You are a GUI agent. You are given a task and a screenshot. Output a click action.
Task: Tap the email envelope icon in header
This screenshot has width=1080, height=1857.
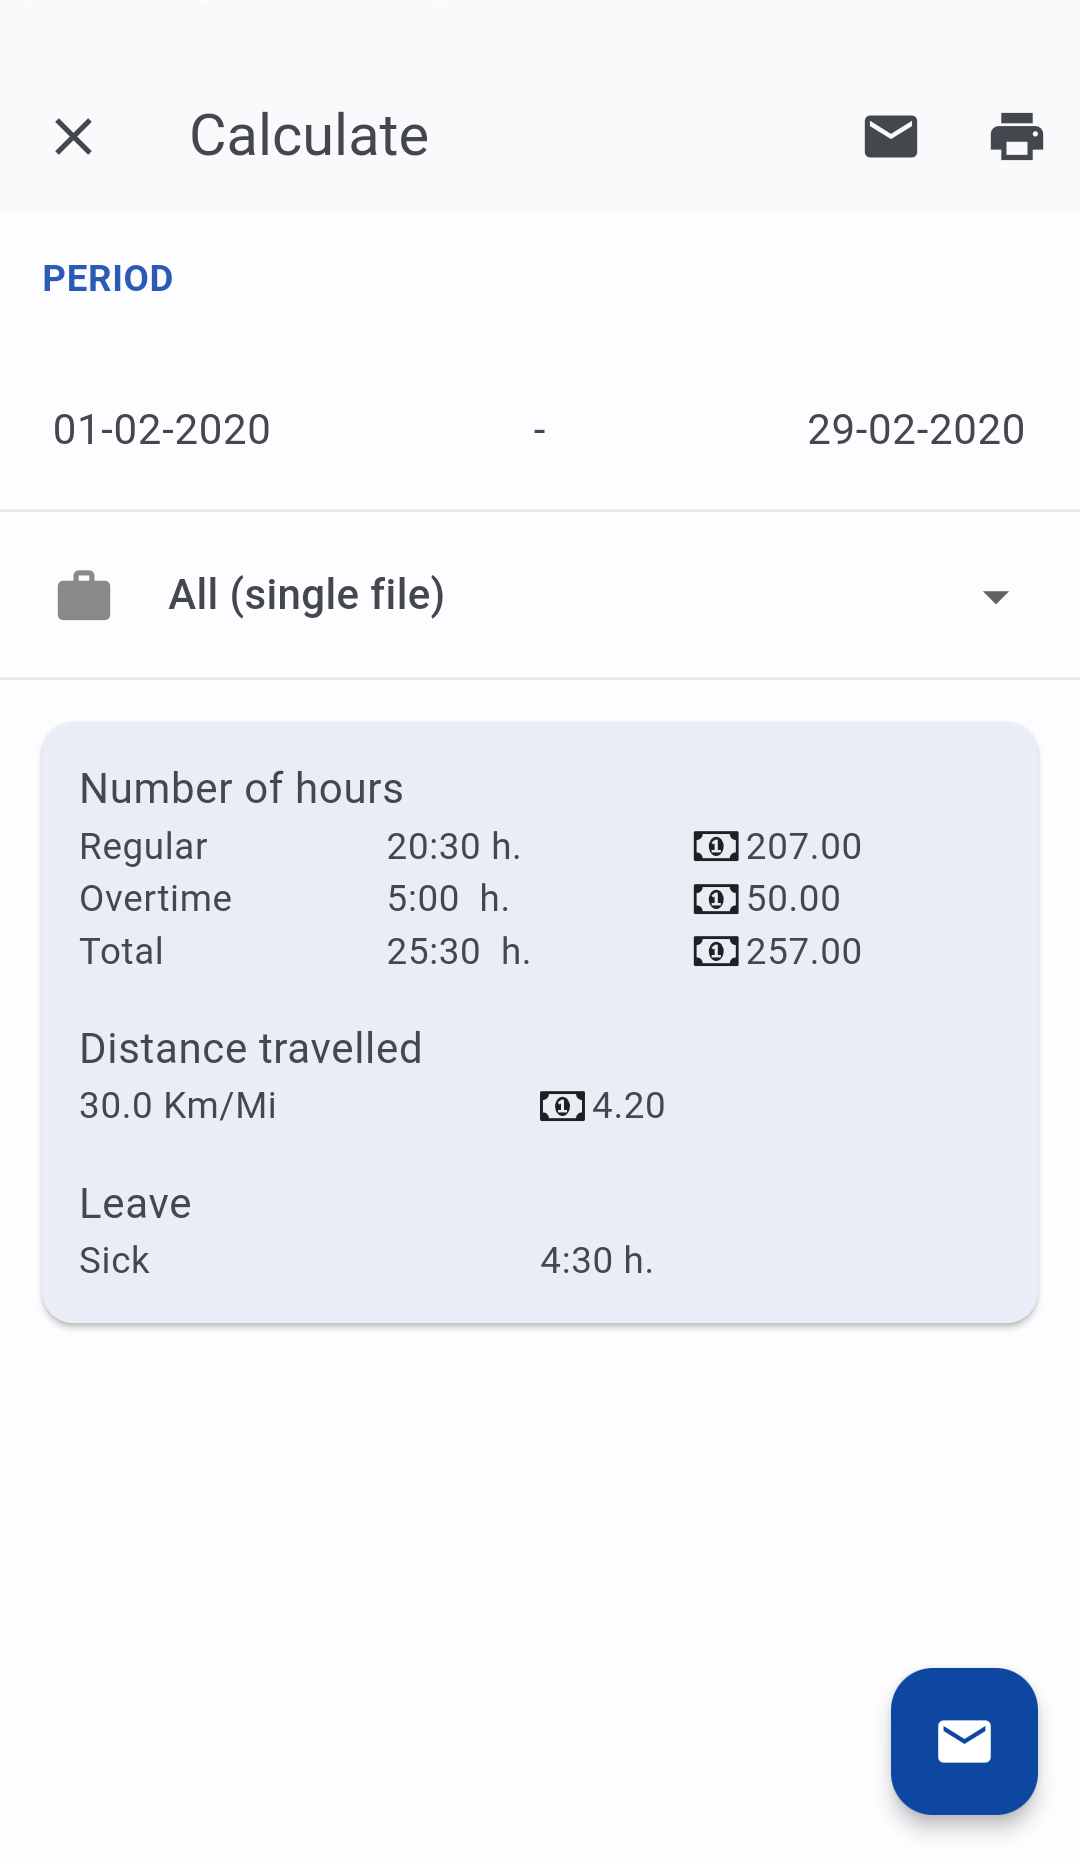(891, 136)
